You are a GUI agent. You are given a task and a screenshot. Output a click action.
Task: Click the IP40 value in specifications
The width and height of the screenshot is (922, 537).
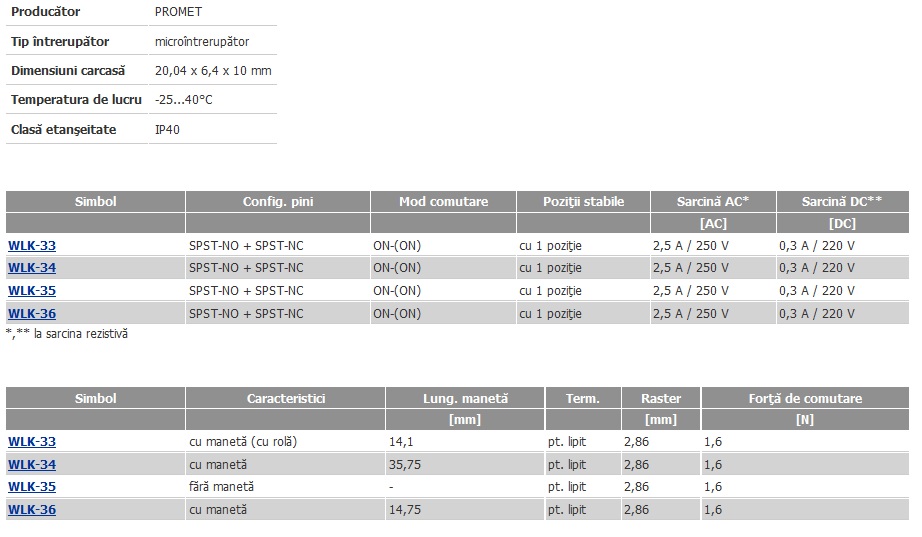click(168, 130)
